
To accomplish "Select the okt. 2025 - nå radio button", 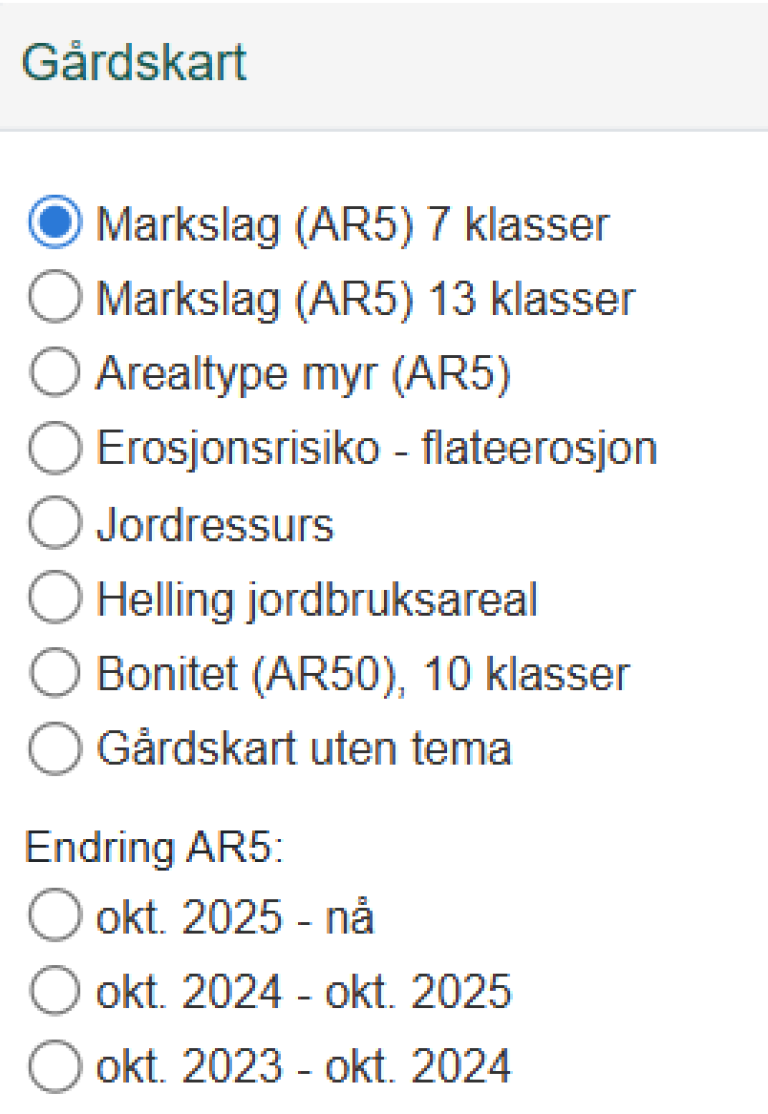I will click(x=54, y=917).
